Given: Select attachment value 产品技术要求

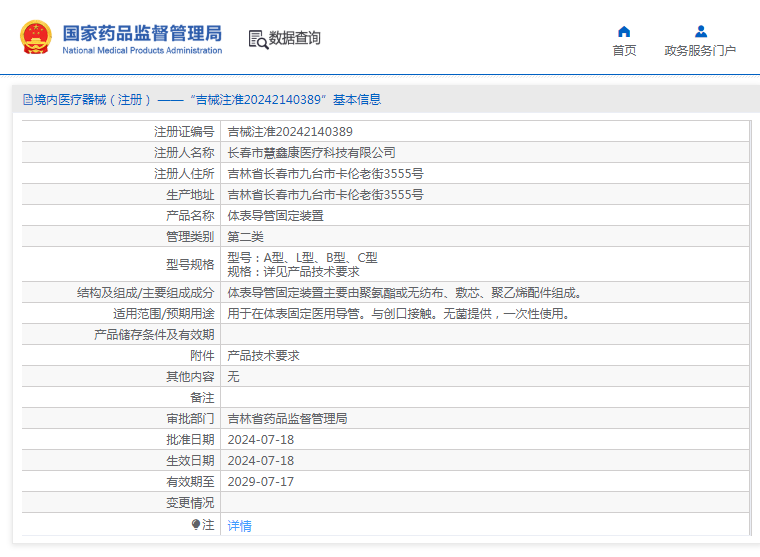Looking at the screenshot, I should tap(264, 356).
